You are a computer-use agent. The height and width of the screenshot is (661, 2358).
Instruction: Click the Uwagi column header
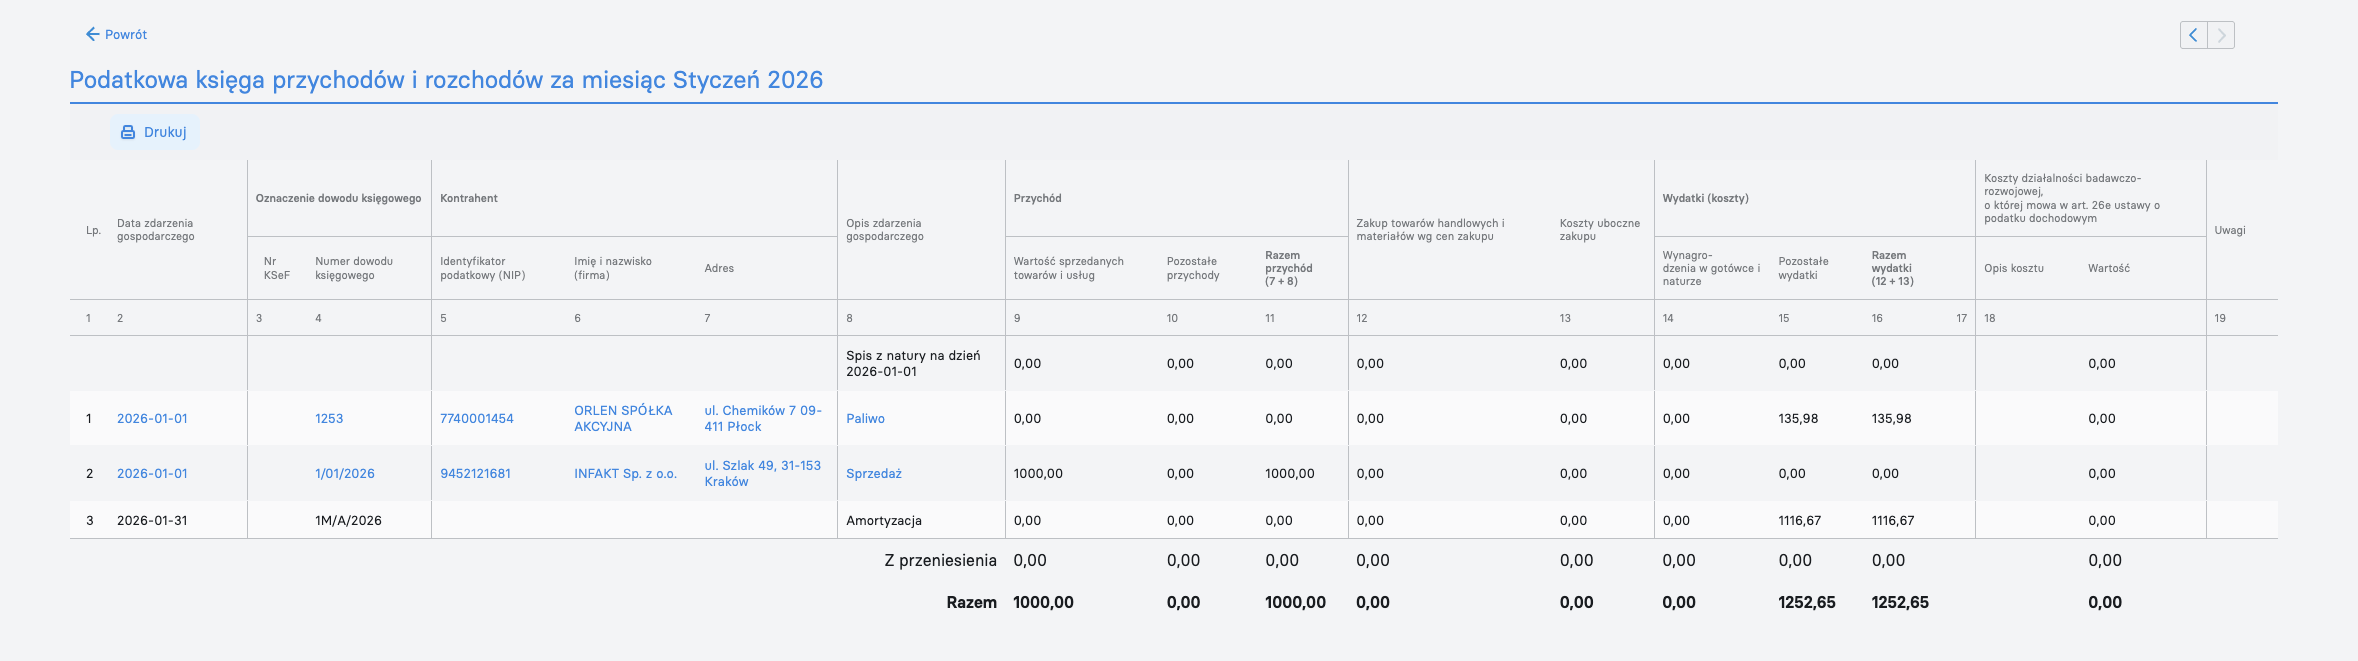tap(2229, 230)
